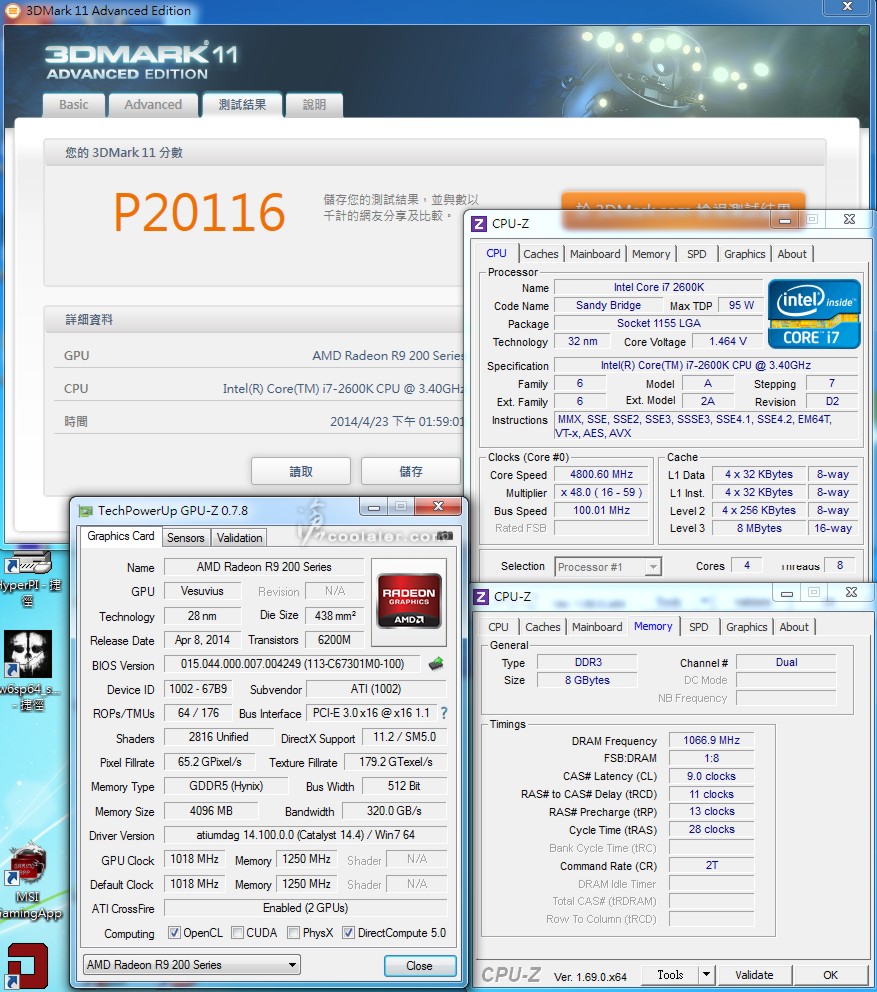
Task: Switch to the 3DMark Basic tab
Action: (x=73, y=105)
